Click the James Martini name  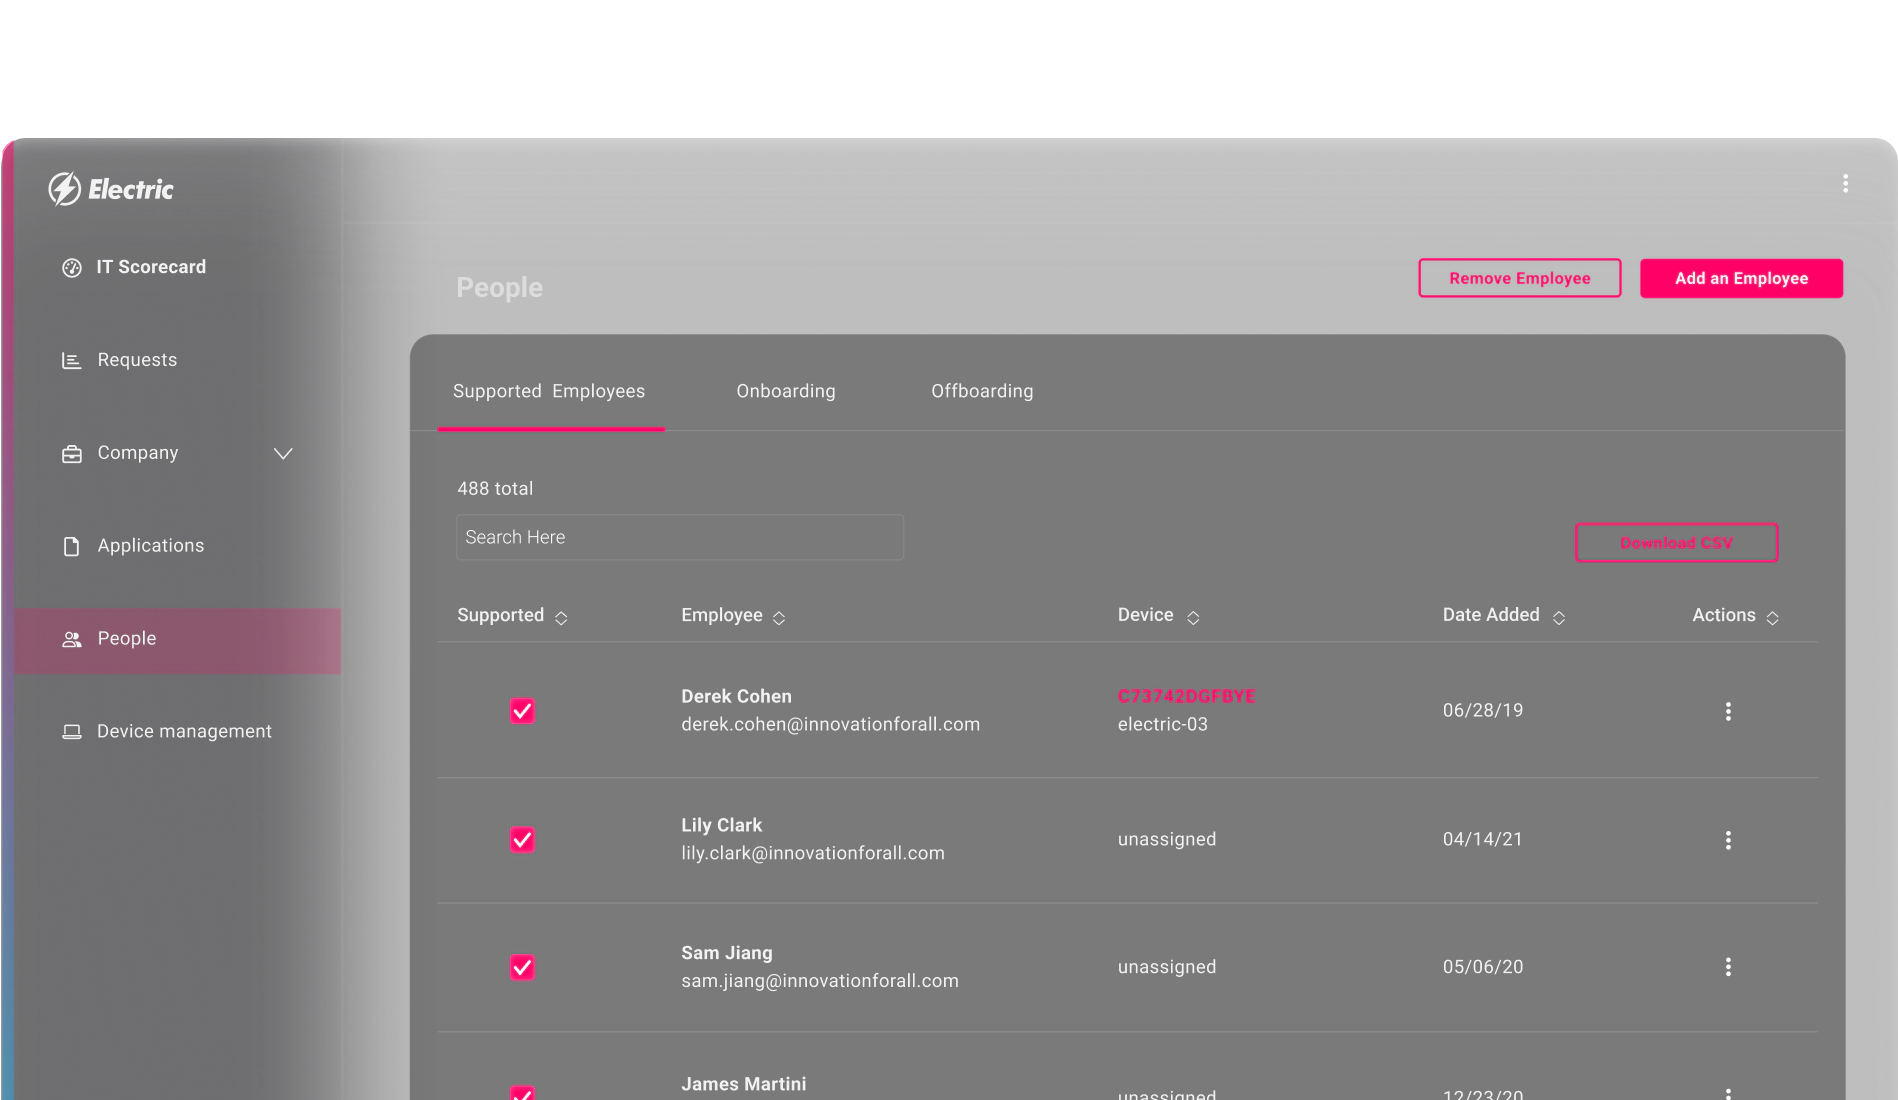click(743, 1084)
